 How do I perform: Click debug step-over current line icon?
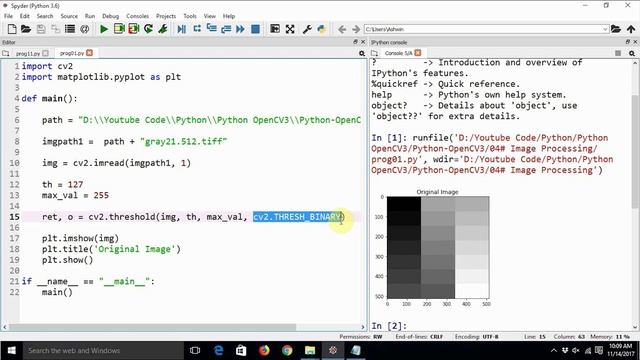(197, 29)
